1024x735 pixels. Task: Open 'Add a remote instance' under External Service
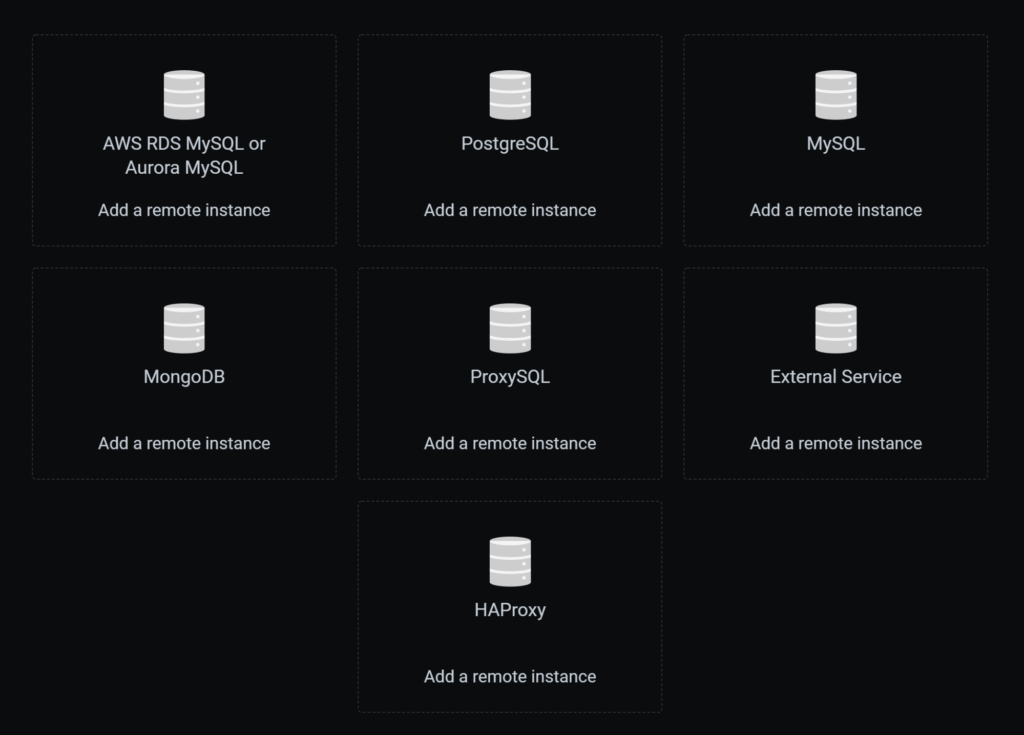tap(836, 443)
